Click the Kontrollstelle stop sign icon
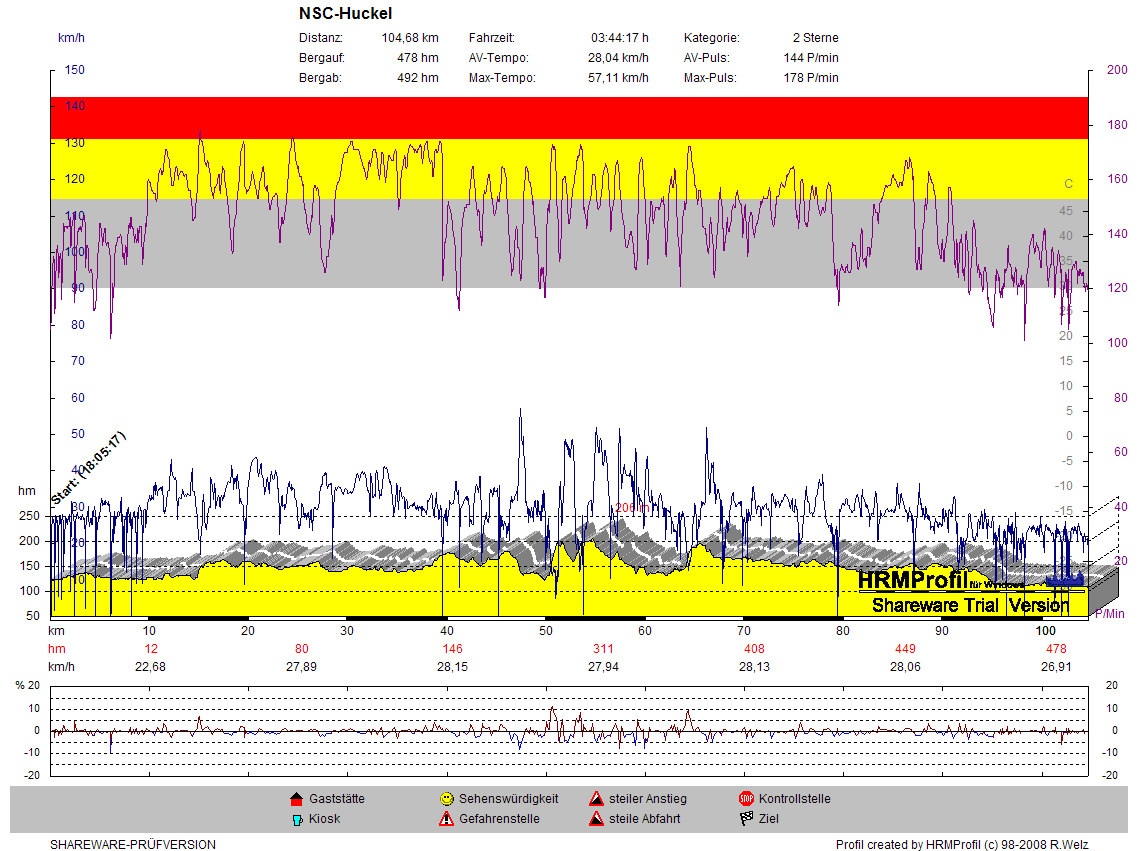 pyautogui.click(x=746, y=799)
